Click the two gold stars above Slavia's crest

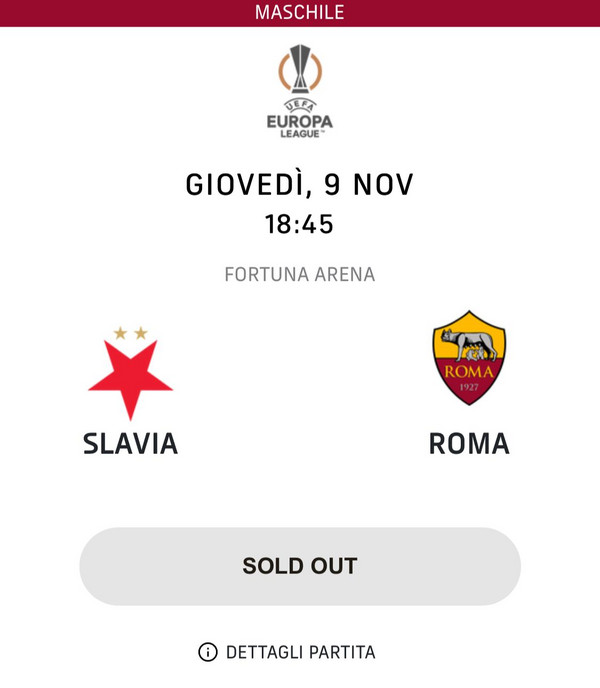[130, 333]
